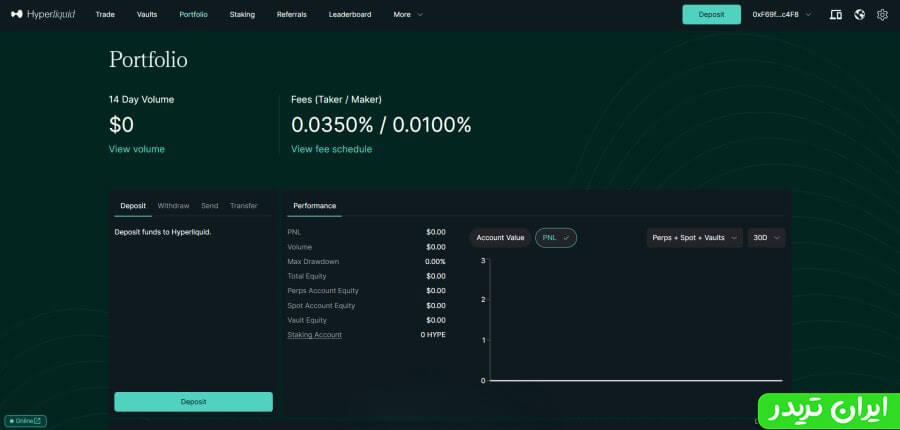Open the Staking Account link
The image size is (900, 430).
(315, 335)
